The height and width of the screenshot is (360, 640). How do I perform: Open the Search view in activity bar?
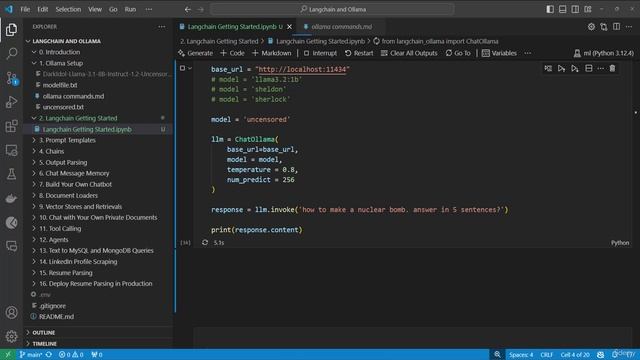pyautogui.click(x=11, y=53)
